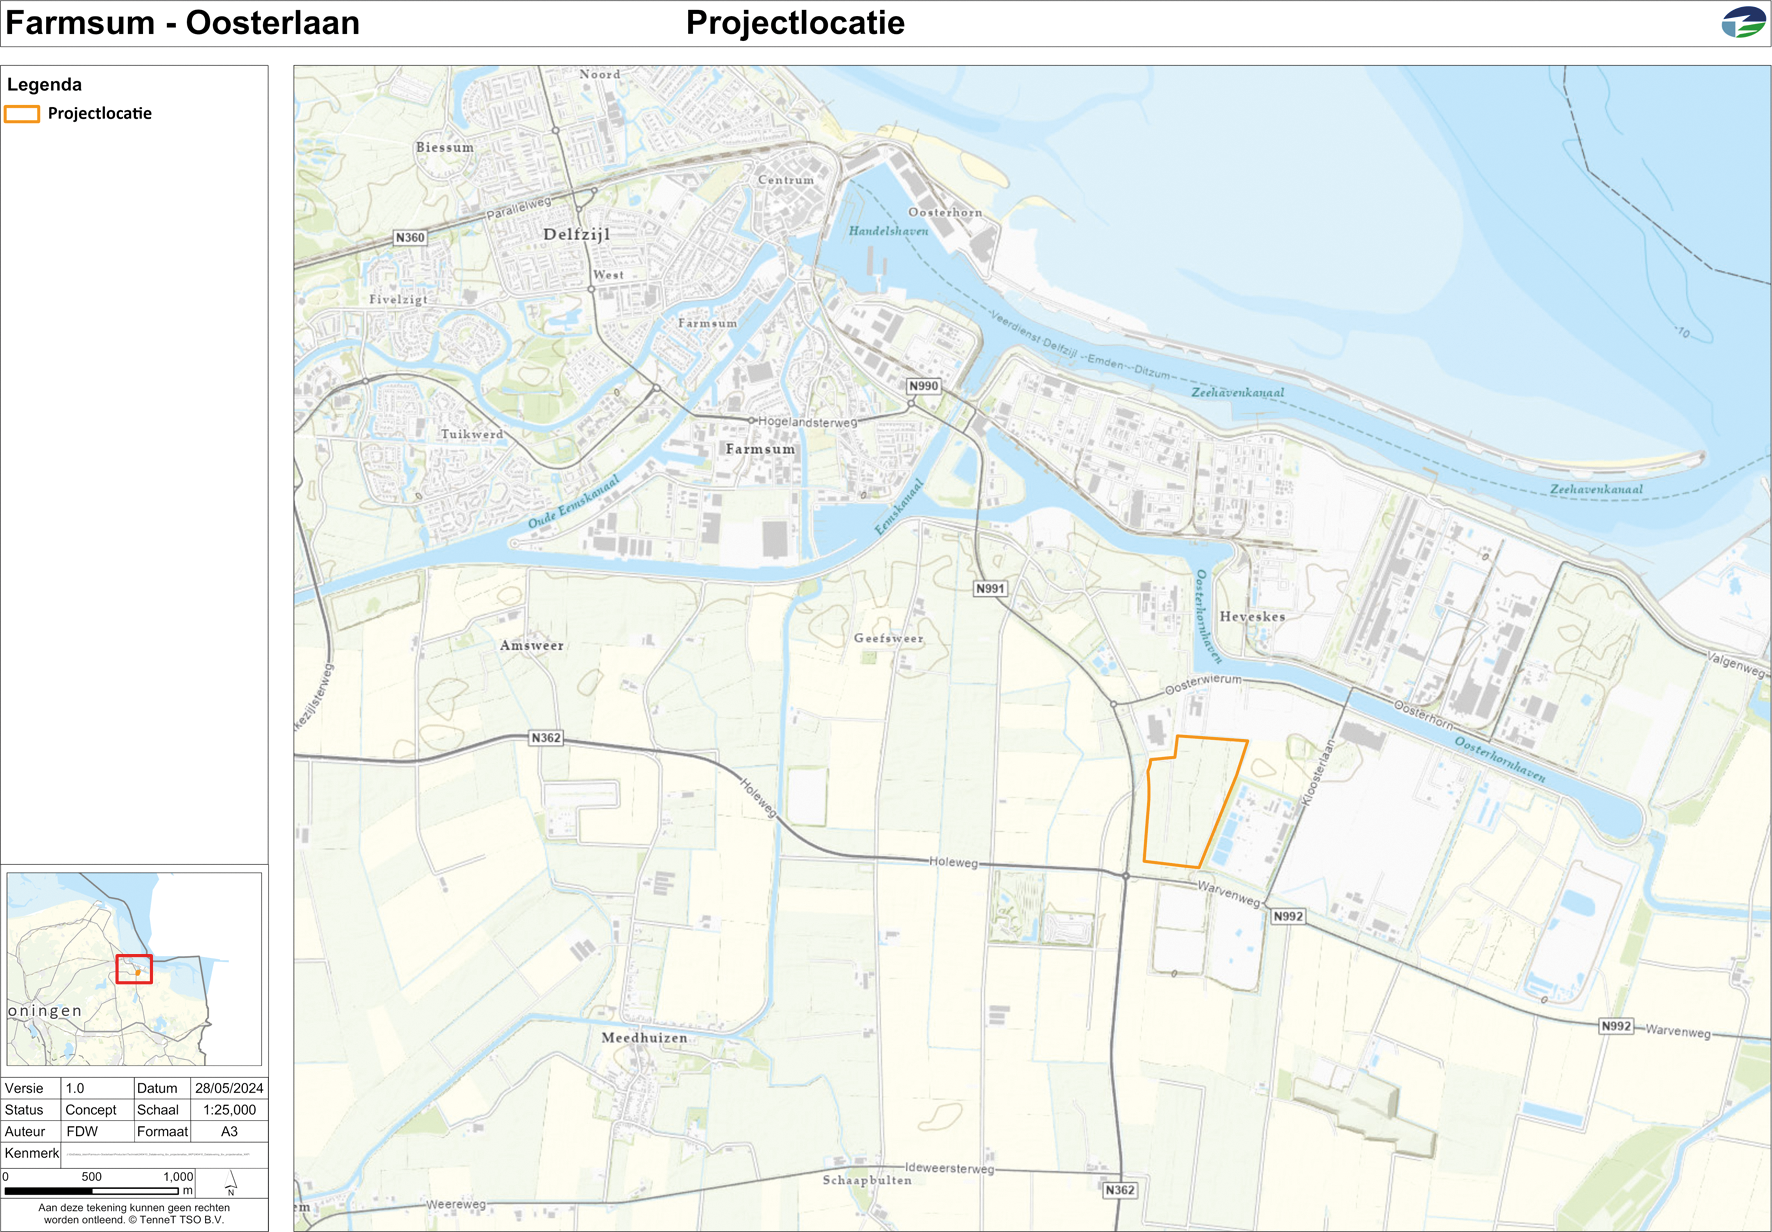Click the TenneT logo in the header
The height and width of the screenshot is (1232, 1772).
pos(1743,22)
